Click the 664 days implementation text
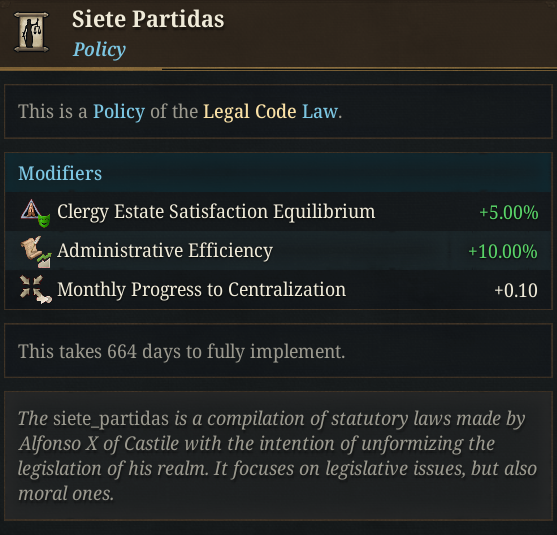Image resolution: width=557 pixels, height=535 pixels. point(181,351)
